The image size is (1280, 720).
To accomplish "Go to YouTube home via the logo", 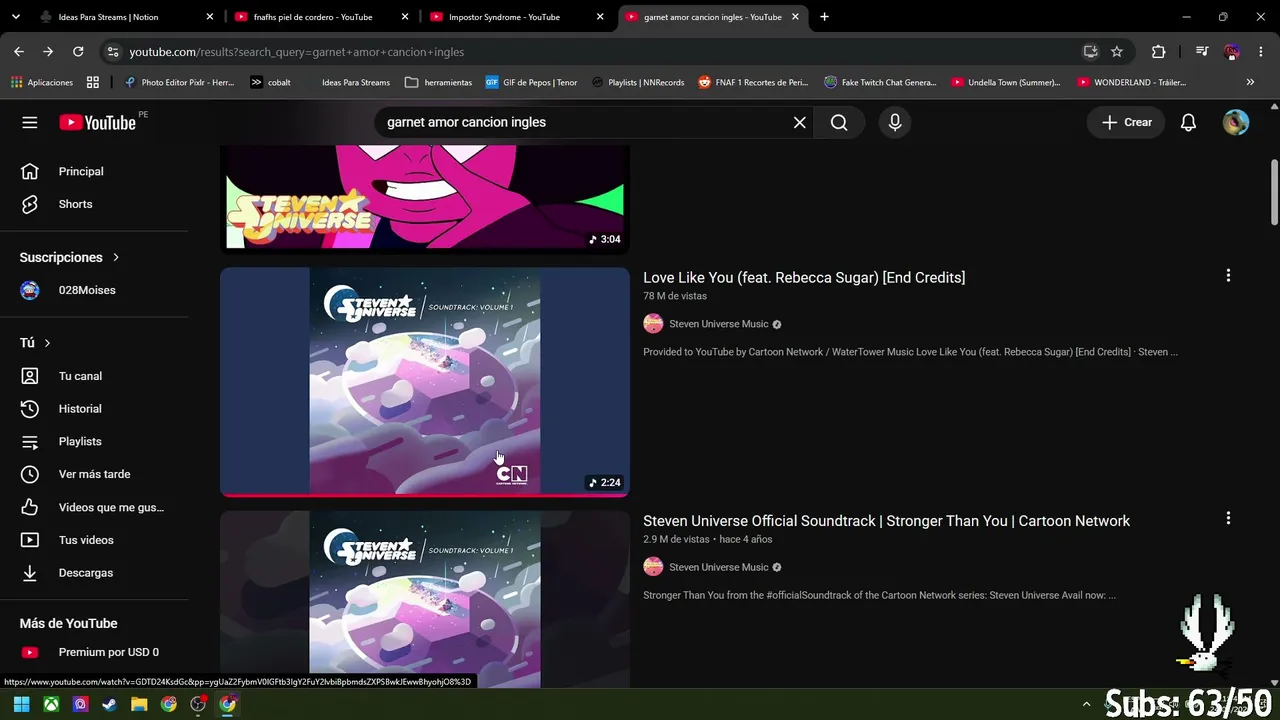I will [97, 122].
